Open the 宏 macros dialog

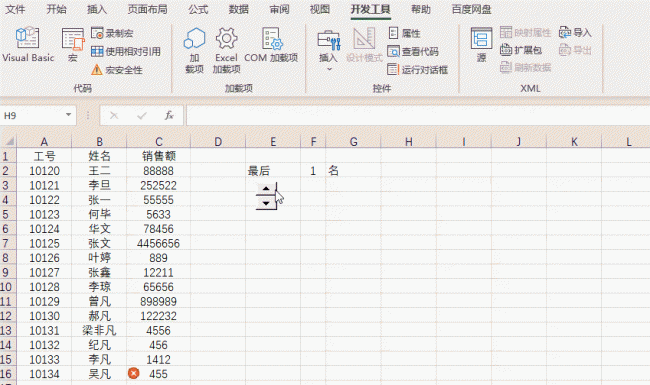(73, 45)
